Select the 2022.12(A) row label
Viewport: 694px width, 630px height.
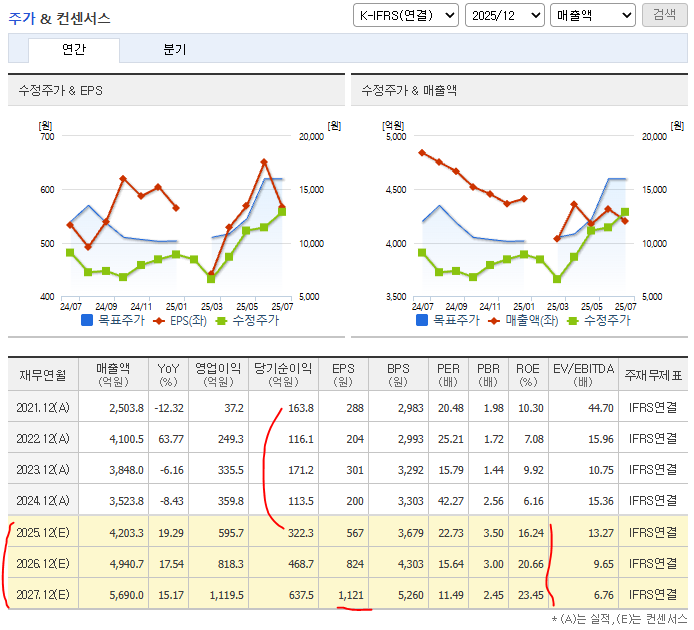[x=43, y=438]
